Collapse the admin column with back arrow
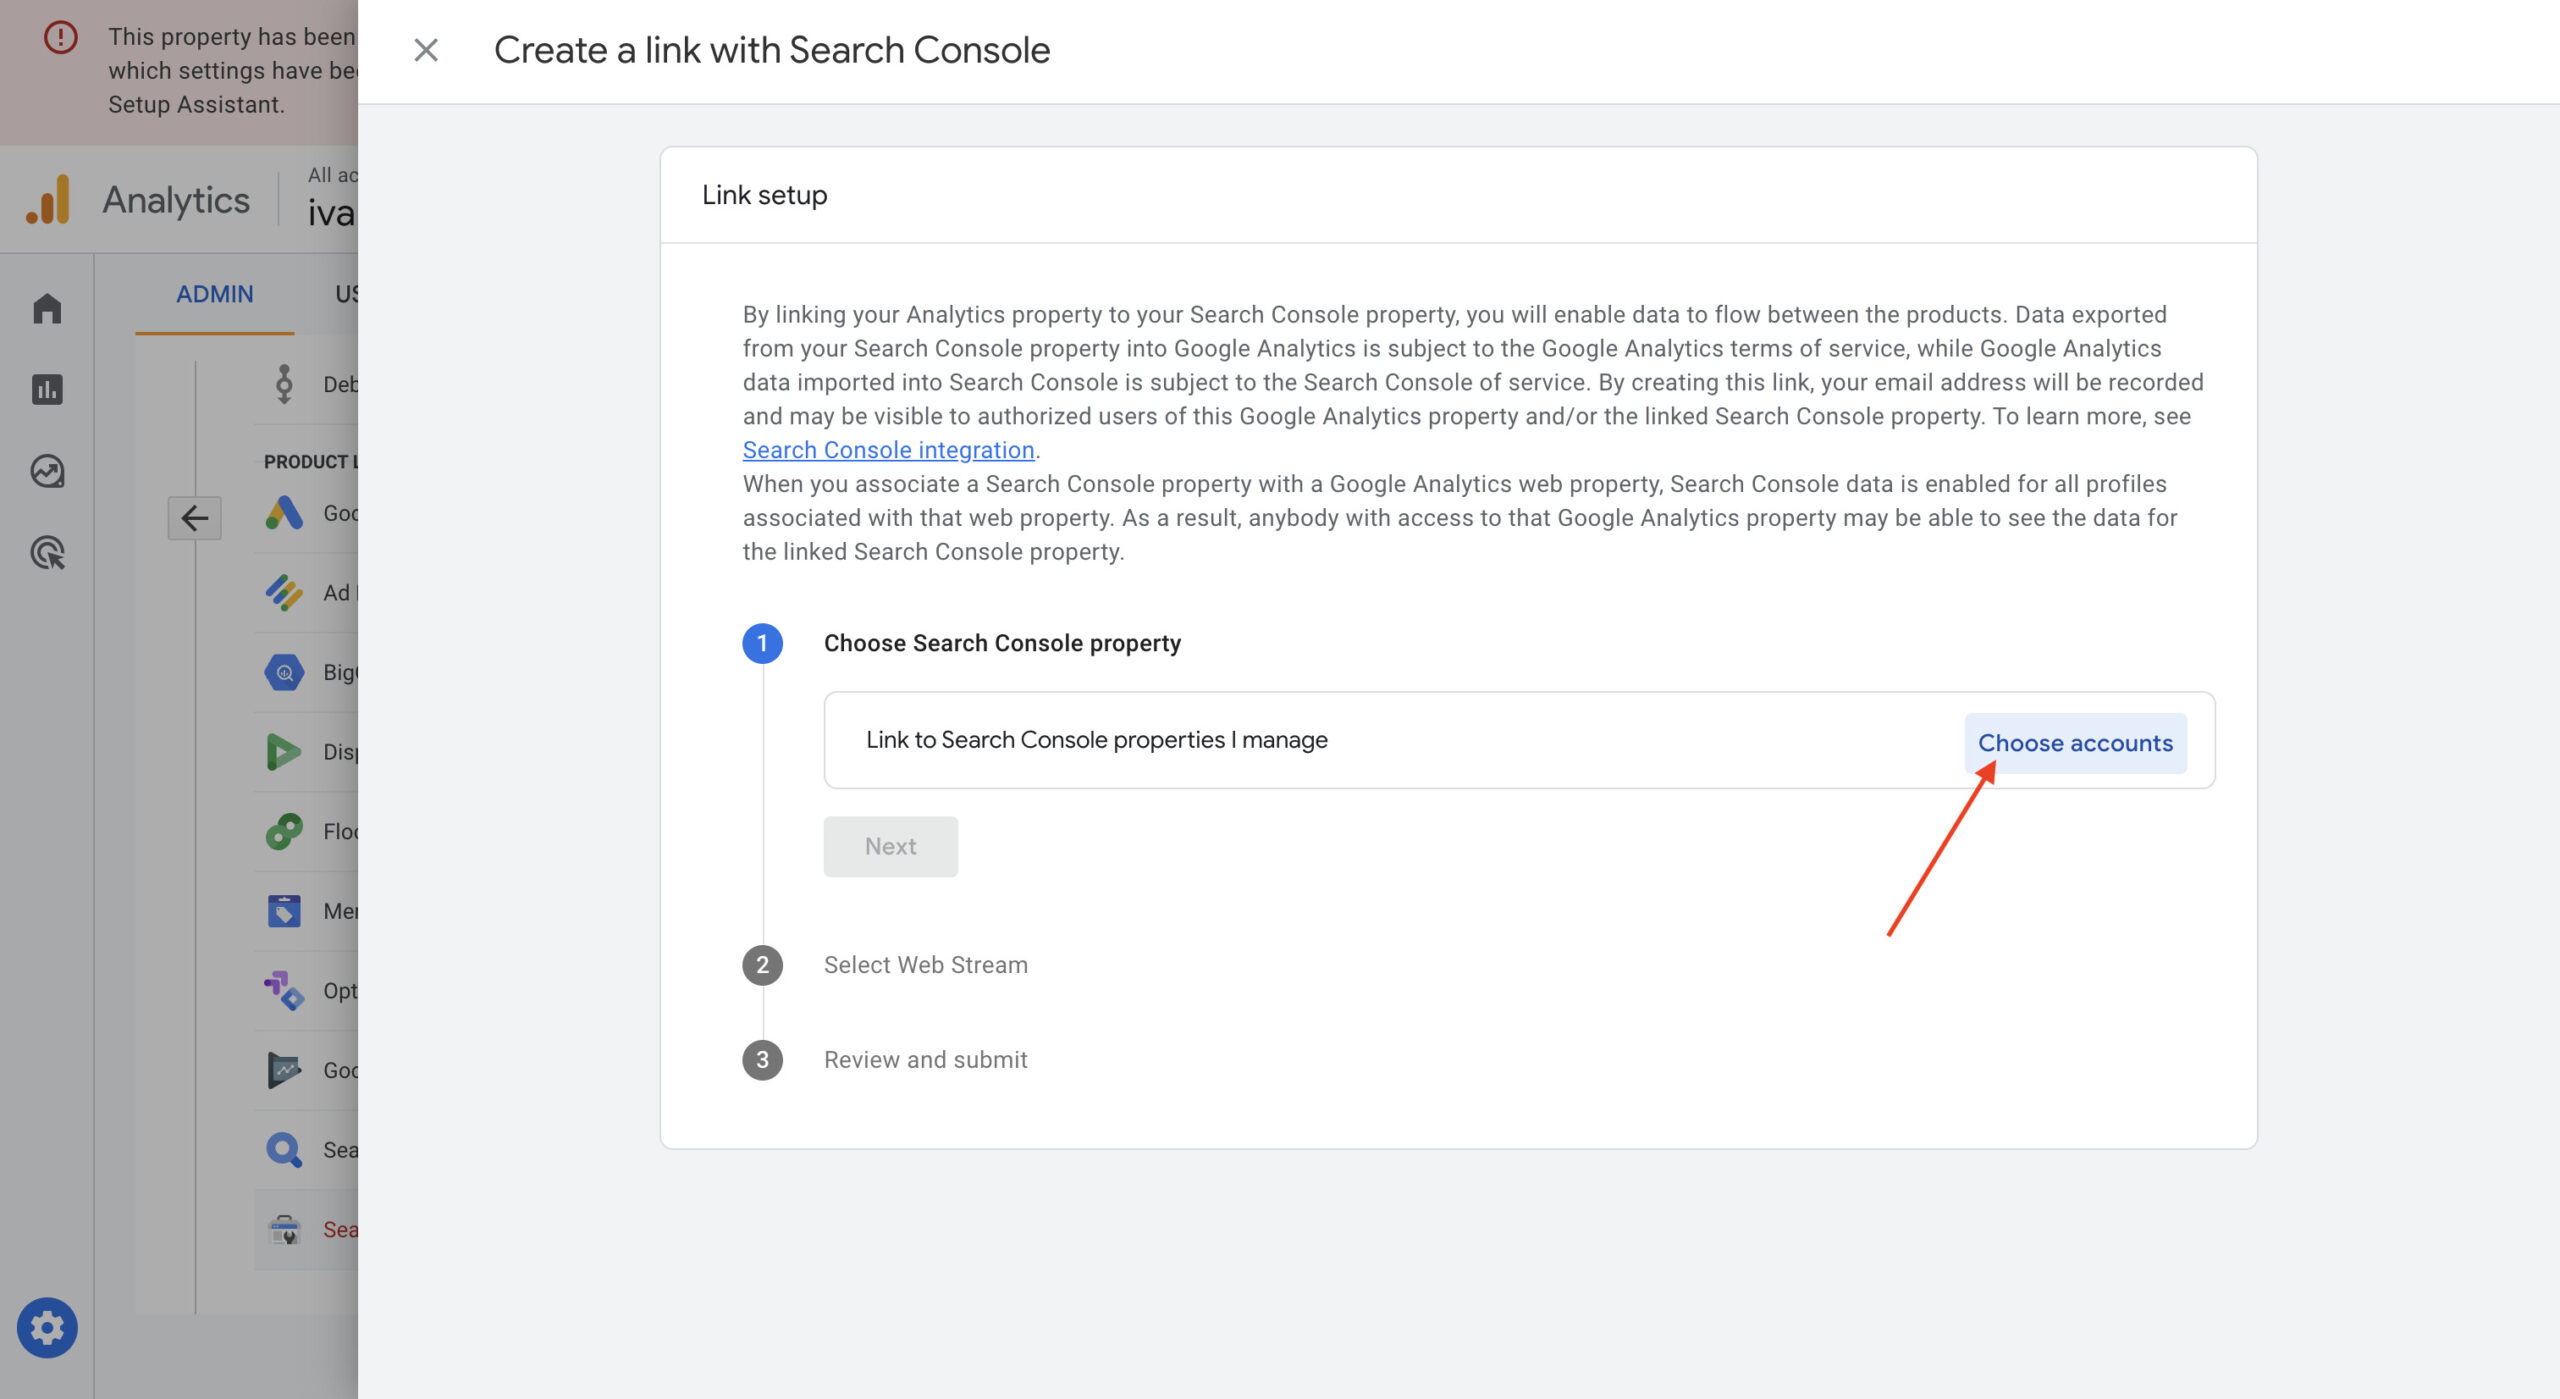 click(x=194, y=518)
